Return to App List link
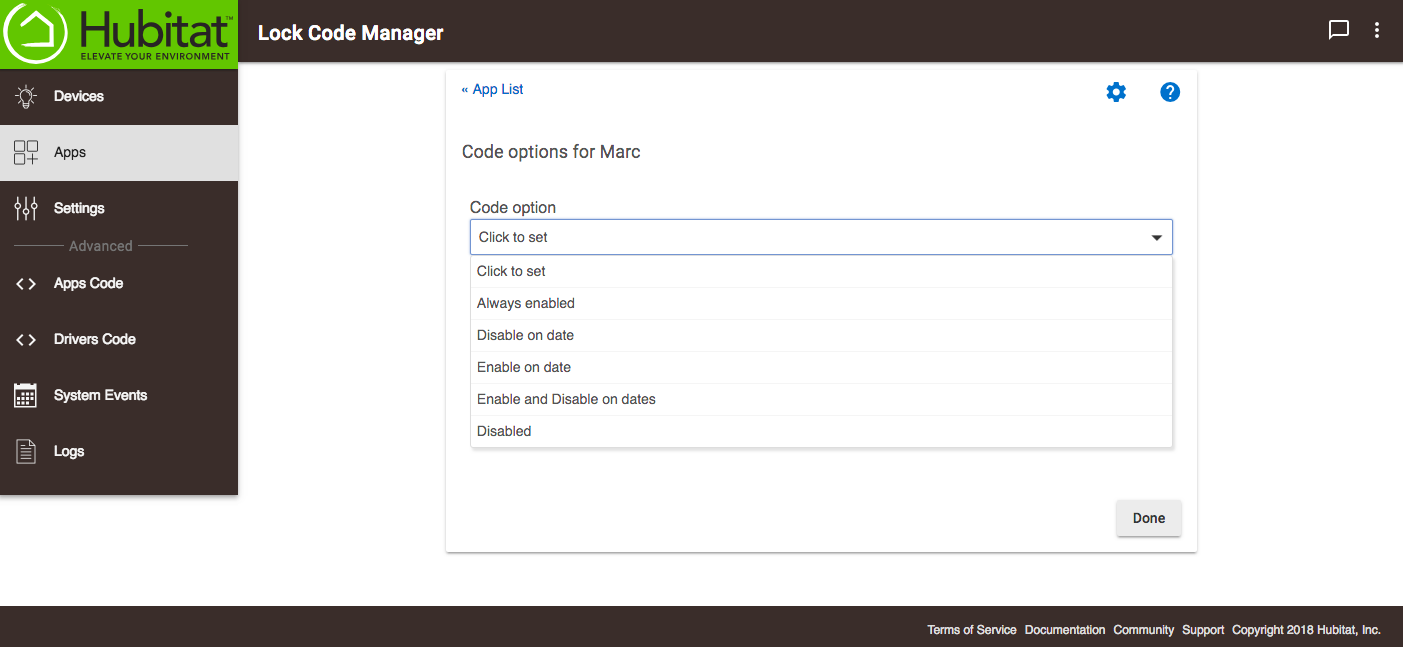The image size is (1403, 647). tap(492, 89)
